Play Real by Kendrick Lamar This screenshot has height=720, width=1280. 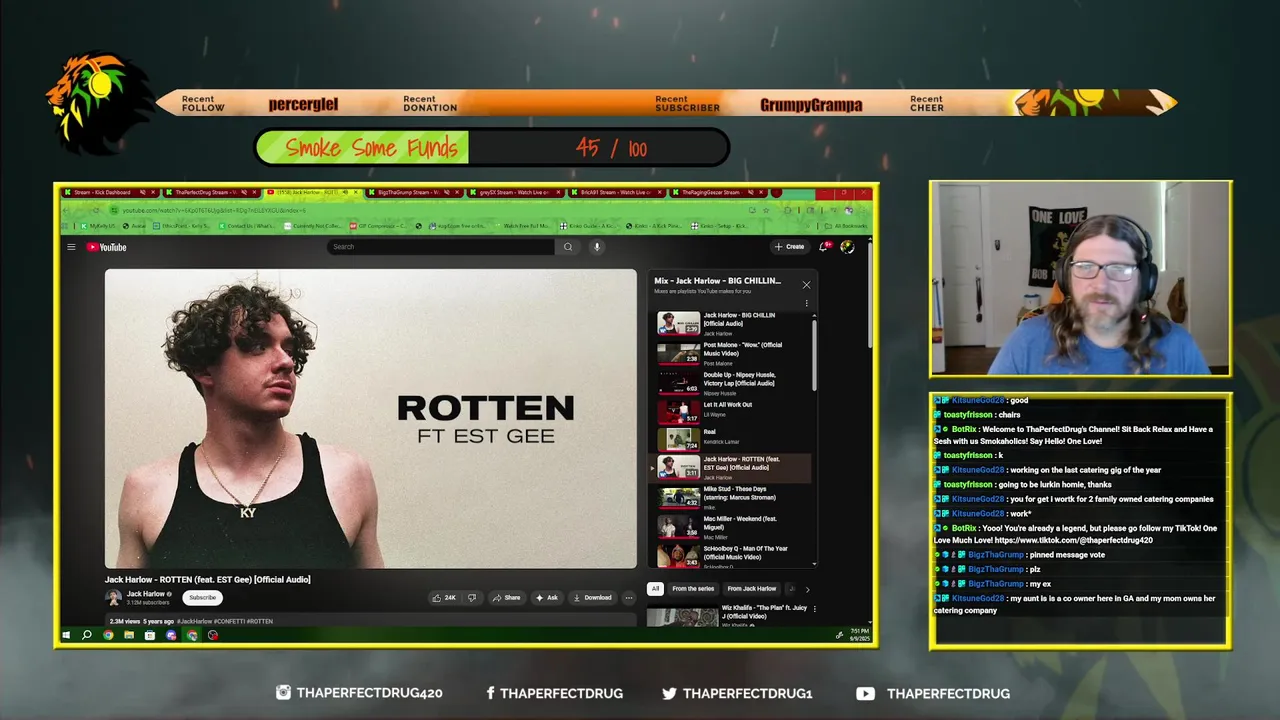[734, 439]
